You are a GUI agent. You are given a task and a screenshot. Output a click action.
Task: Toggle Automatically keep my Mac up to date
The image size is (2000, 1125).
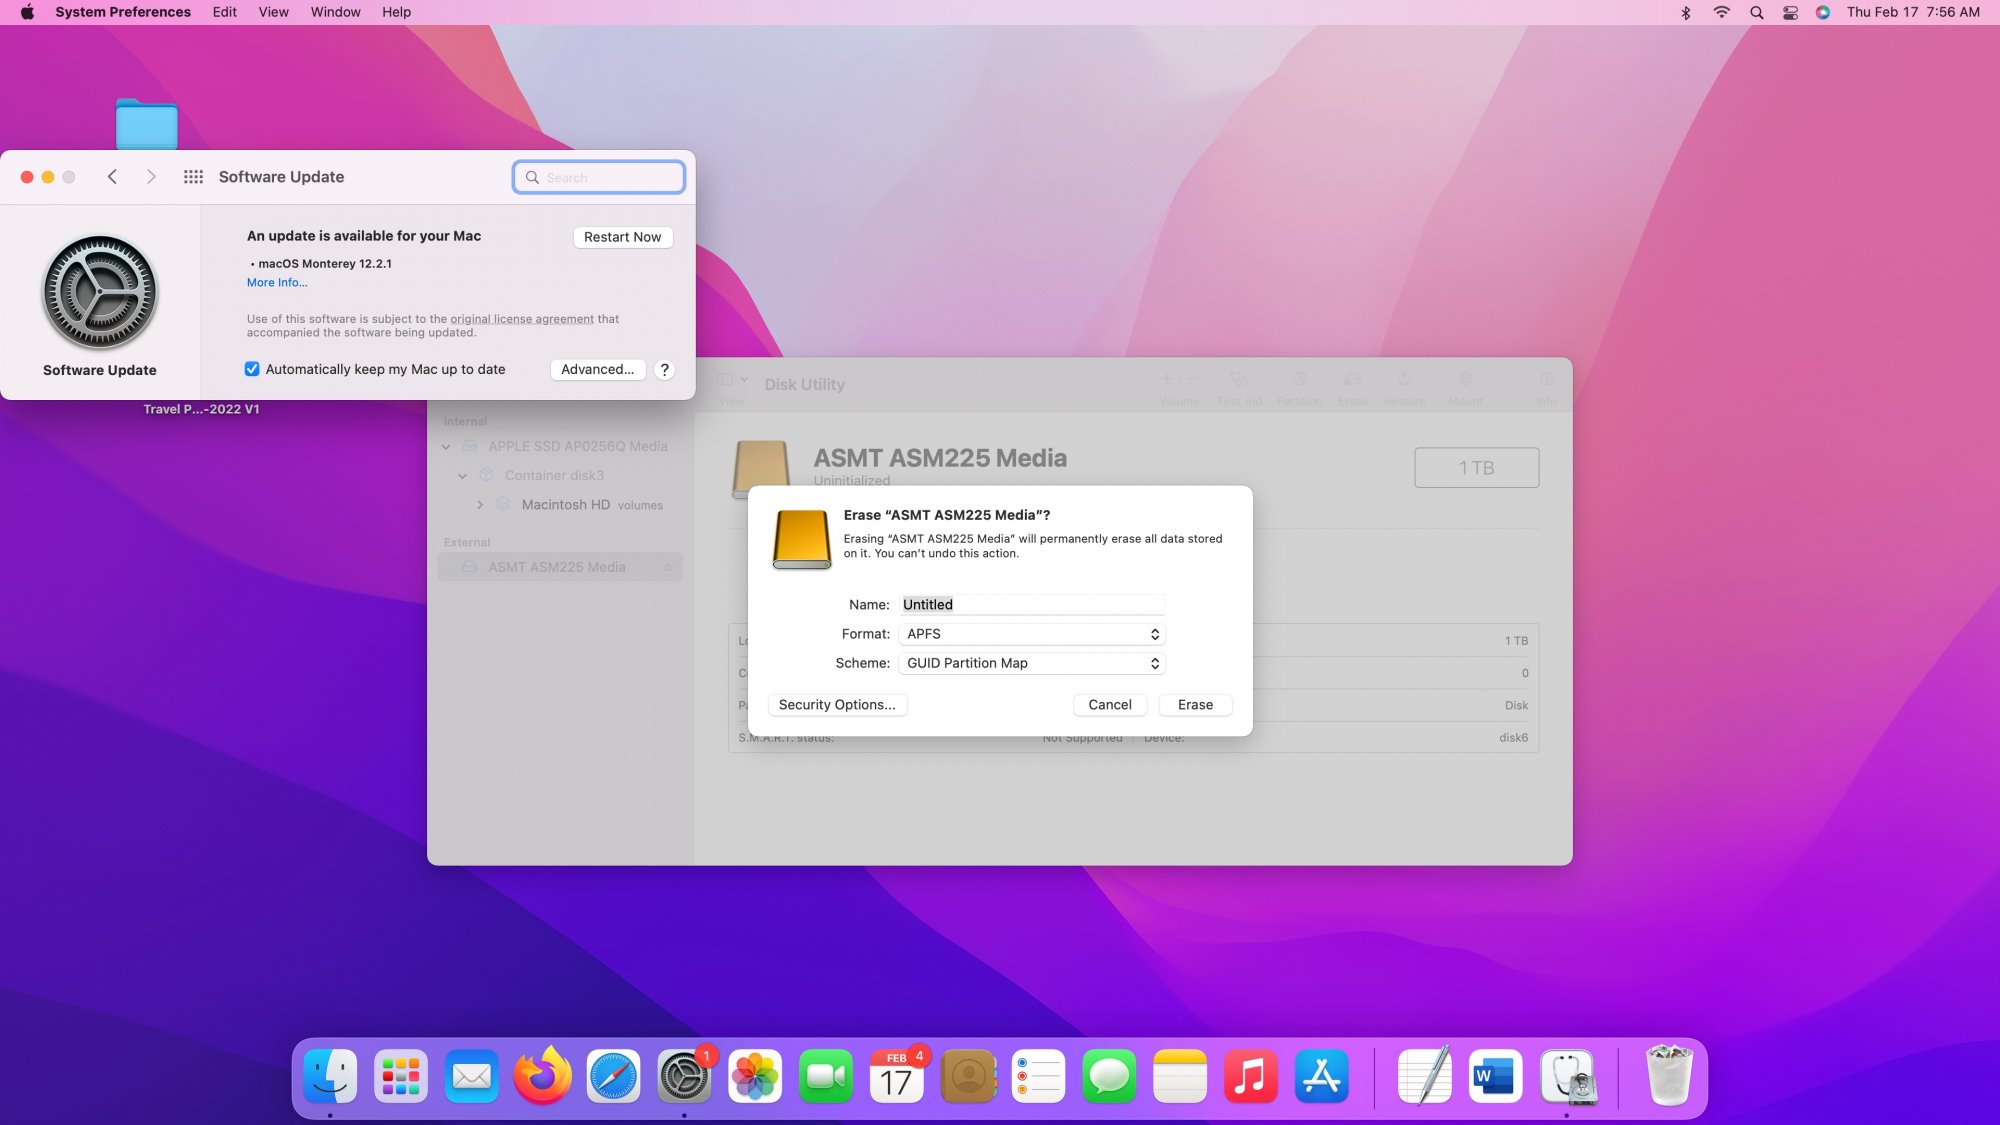(252, 369)
